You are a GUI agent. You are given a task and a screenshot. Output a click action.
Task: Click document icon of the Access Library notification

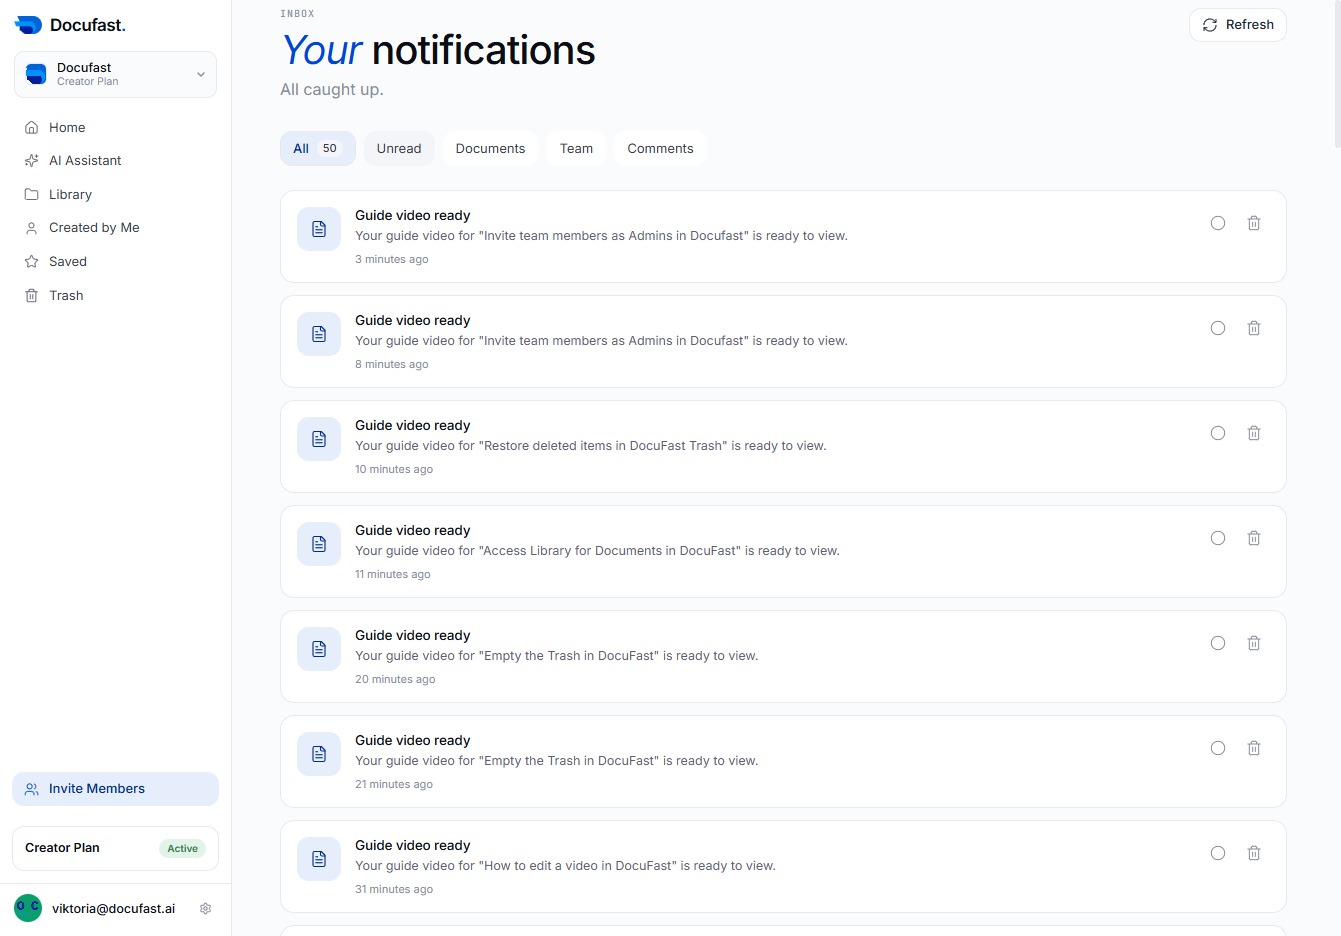(319, 544)
